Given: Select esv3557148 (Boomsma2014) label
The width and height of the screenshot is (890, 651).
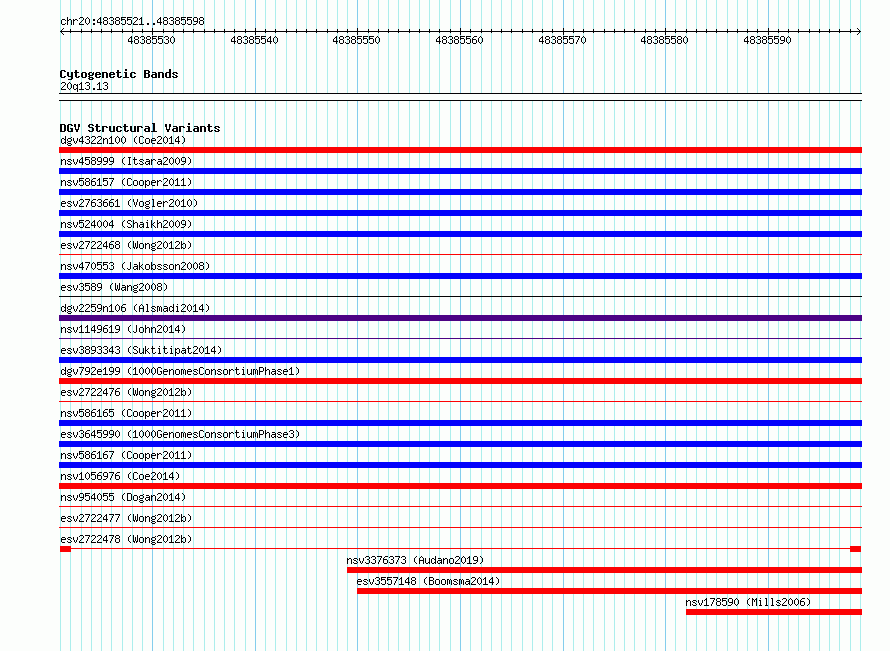Looking at the screenshot, I should click(x=429, y=581).
